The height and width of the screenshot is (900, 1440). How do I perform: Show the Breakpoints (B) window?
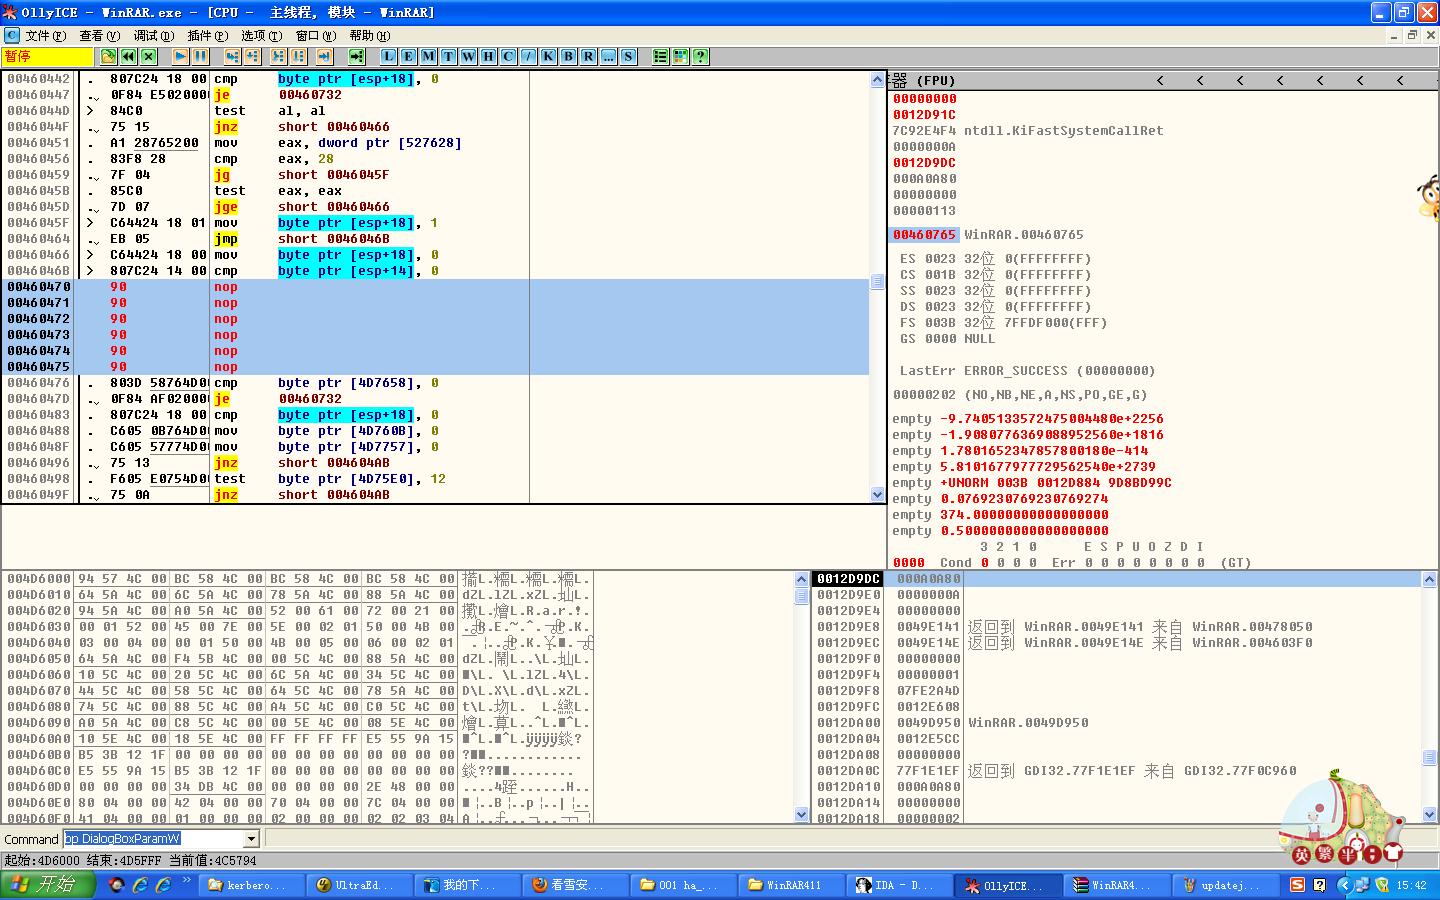(568, 57)
